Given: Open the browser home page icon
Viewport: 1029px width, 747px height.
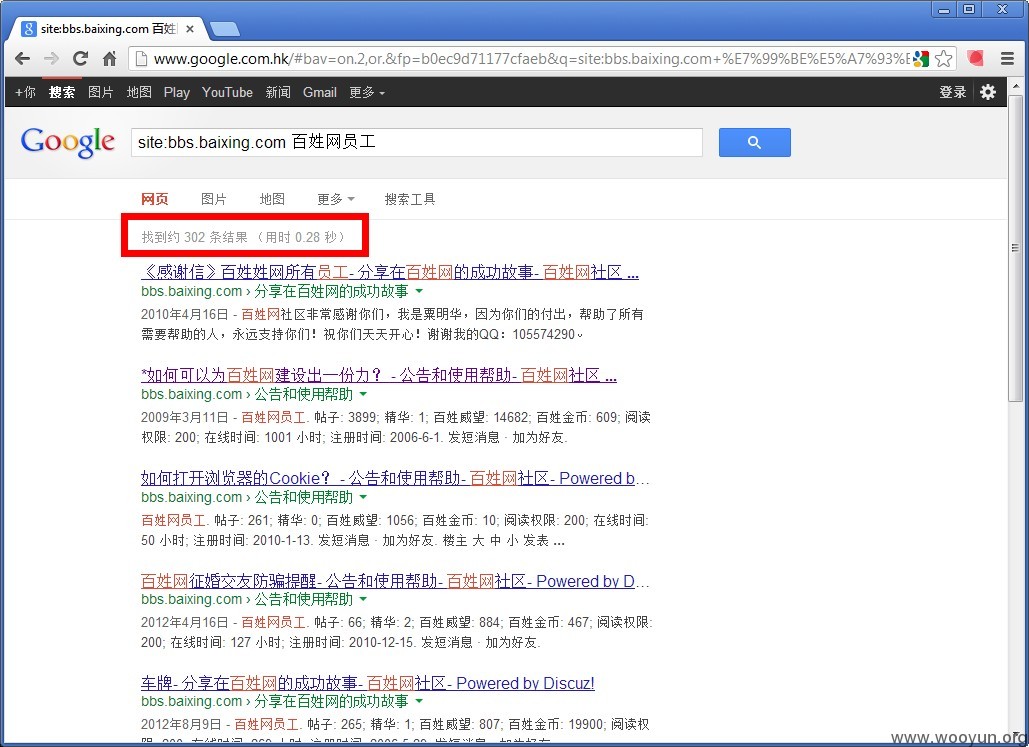Looking at the screenshot, I should [110, 58].
